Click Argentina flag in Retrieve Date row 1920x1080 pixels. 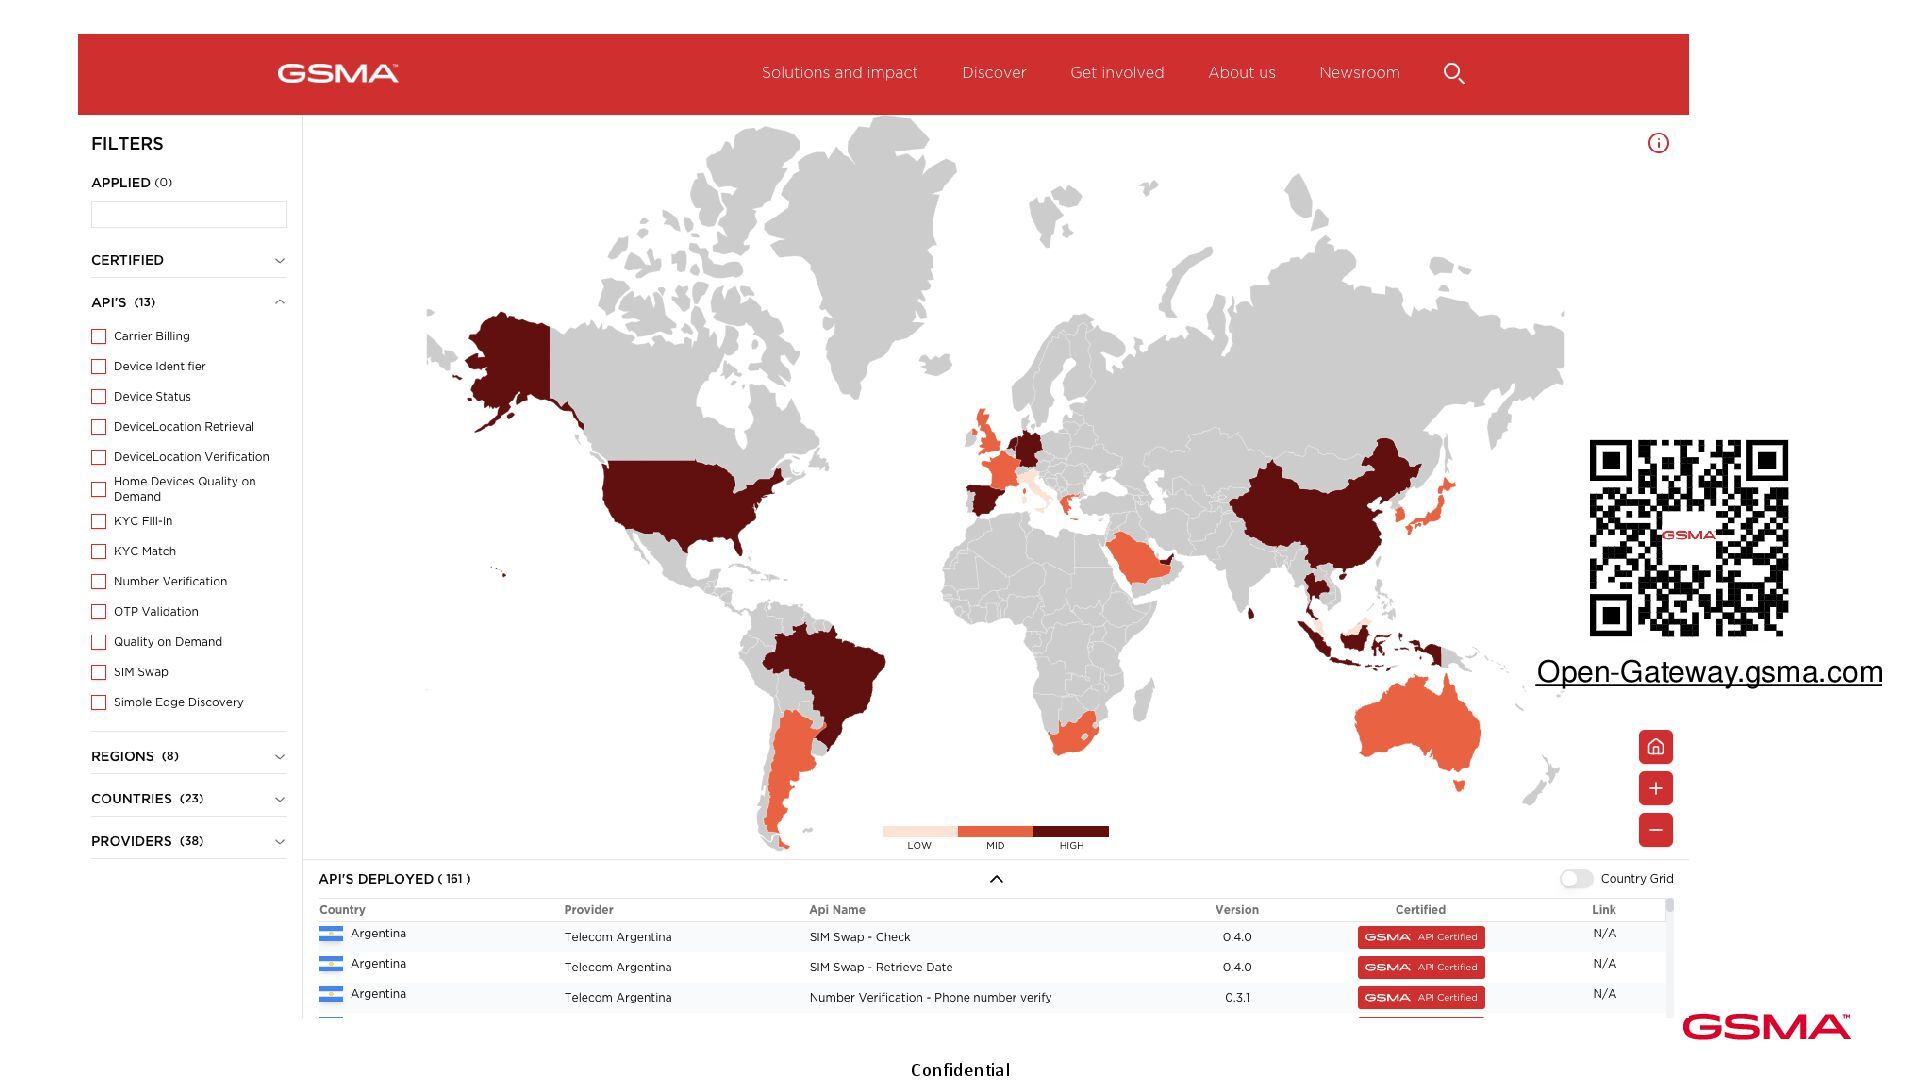[x=331, y=964]
